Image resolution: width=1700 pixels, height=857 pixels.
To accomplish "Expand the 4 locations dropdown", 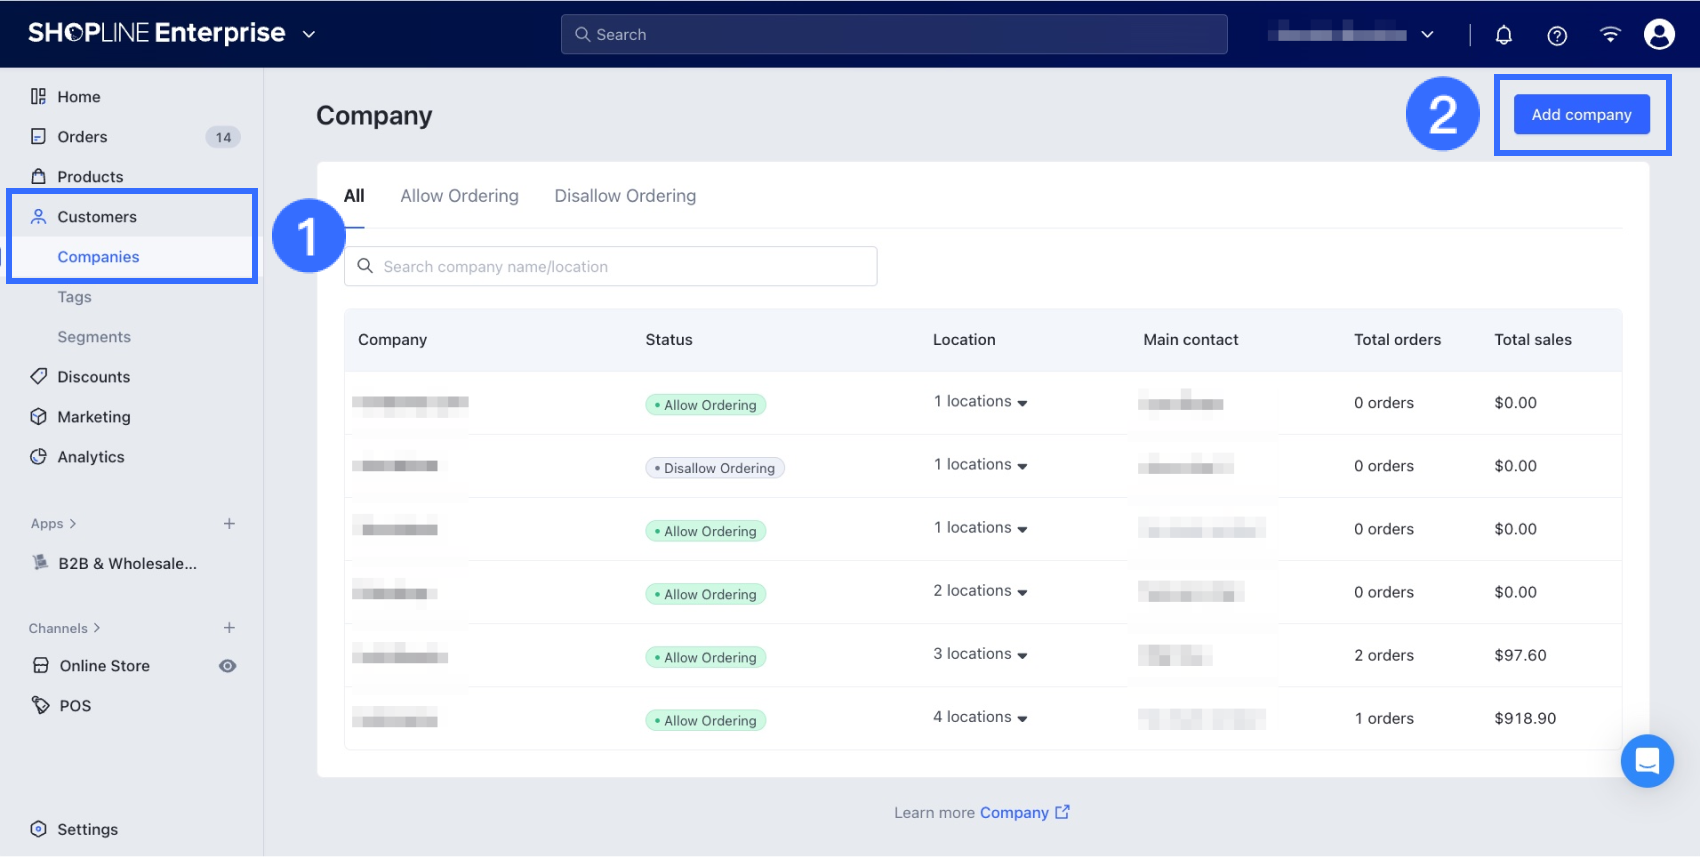I will point(980,717).
